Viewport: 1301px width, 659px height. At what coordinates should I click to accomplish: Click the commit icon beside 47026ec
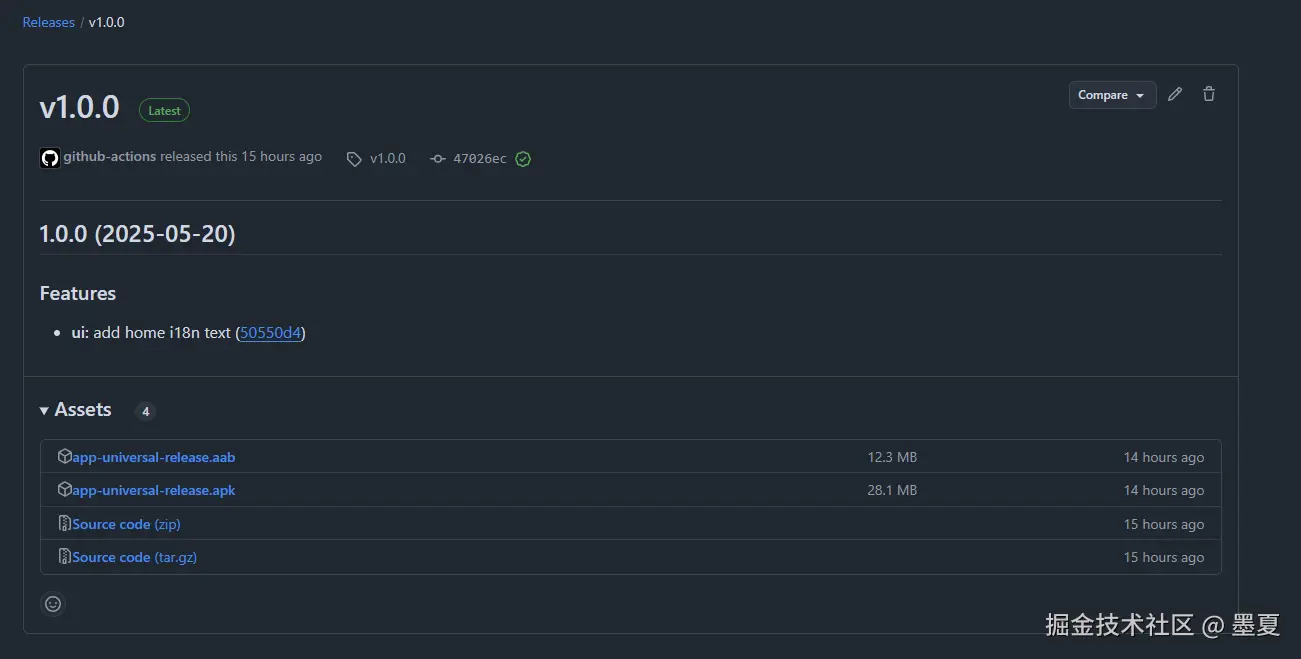tap(438, 159)
